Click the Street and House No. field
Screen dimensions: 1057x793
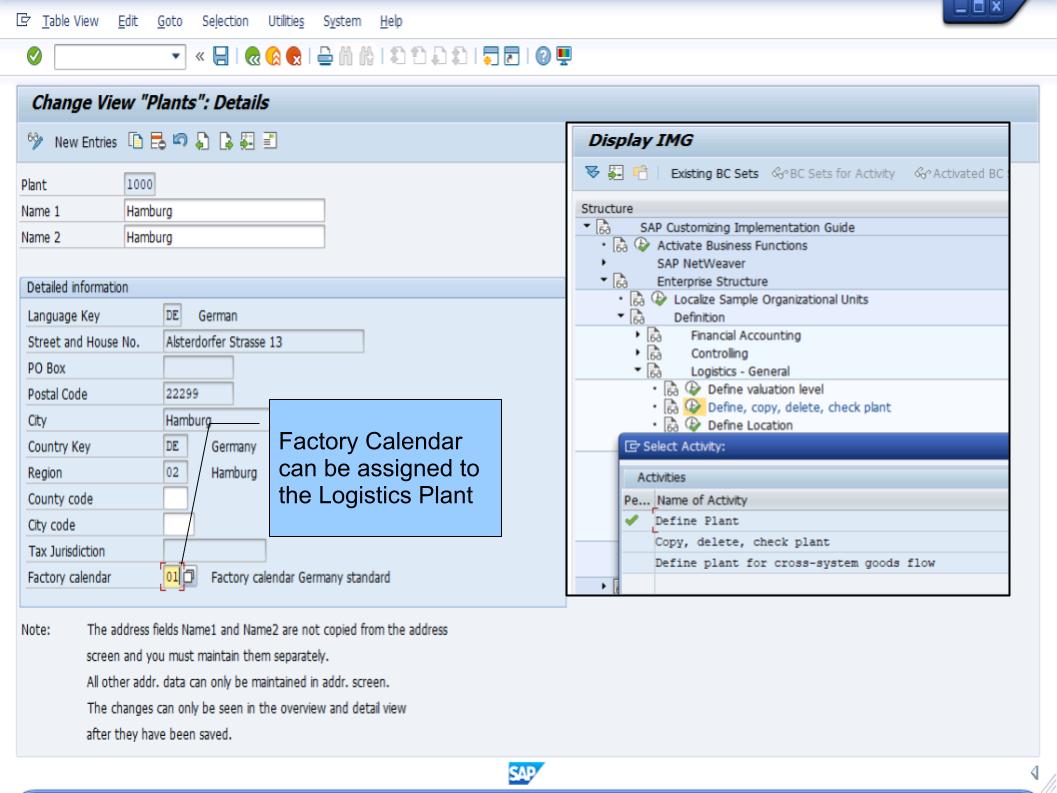(264, 341)
